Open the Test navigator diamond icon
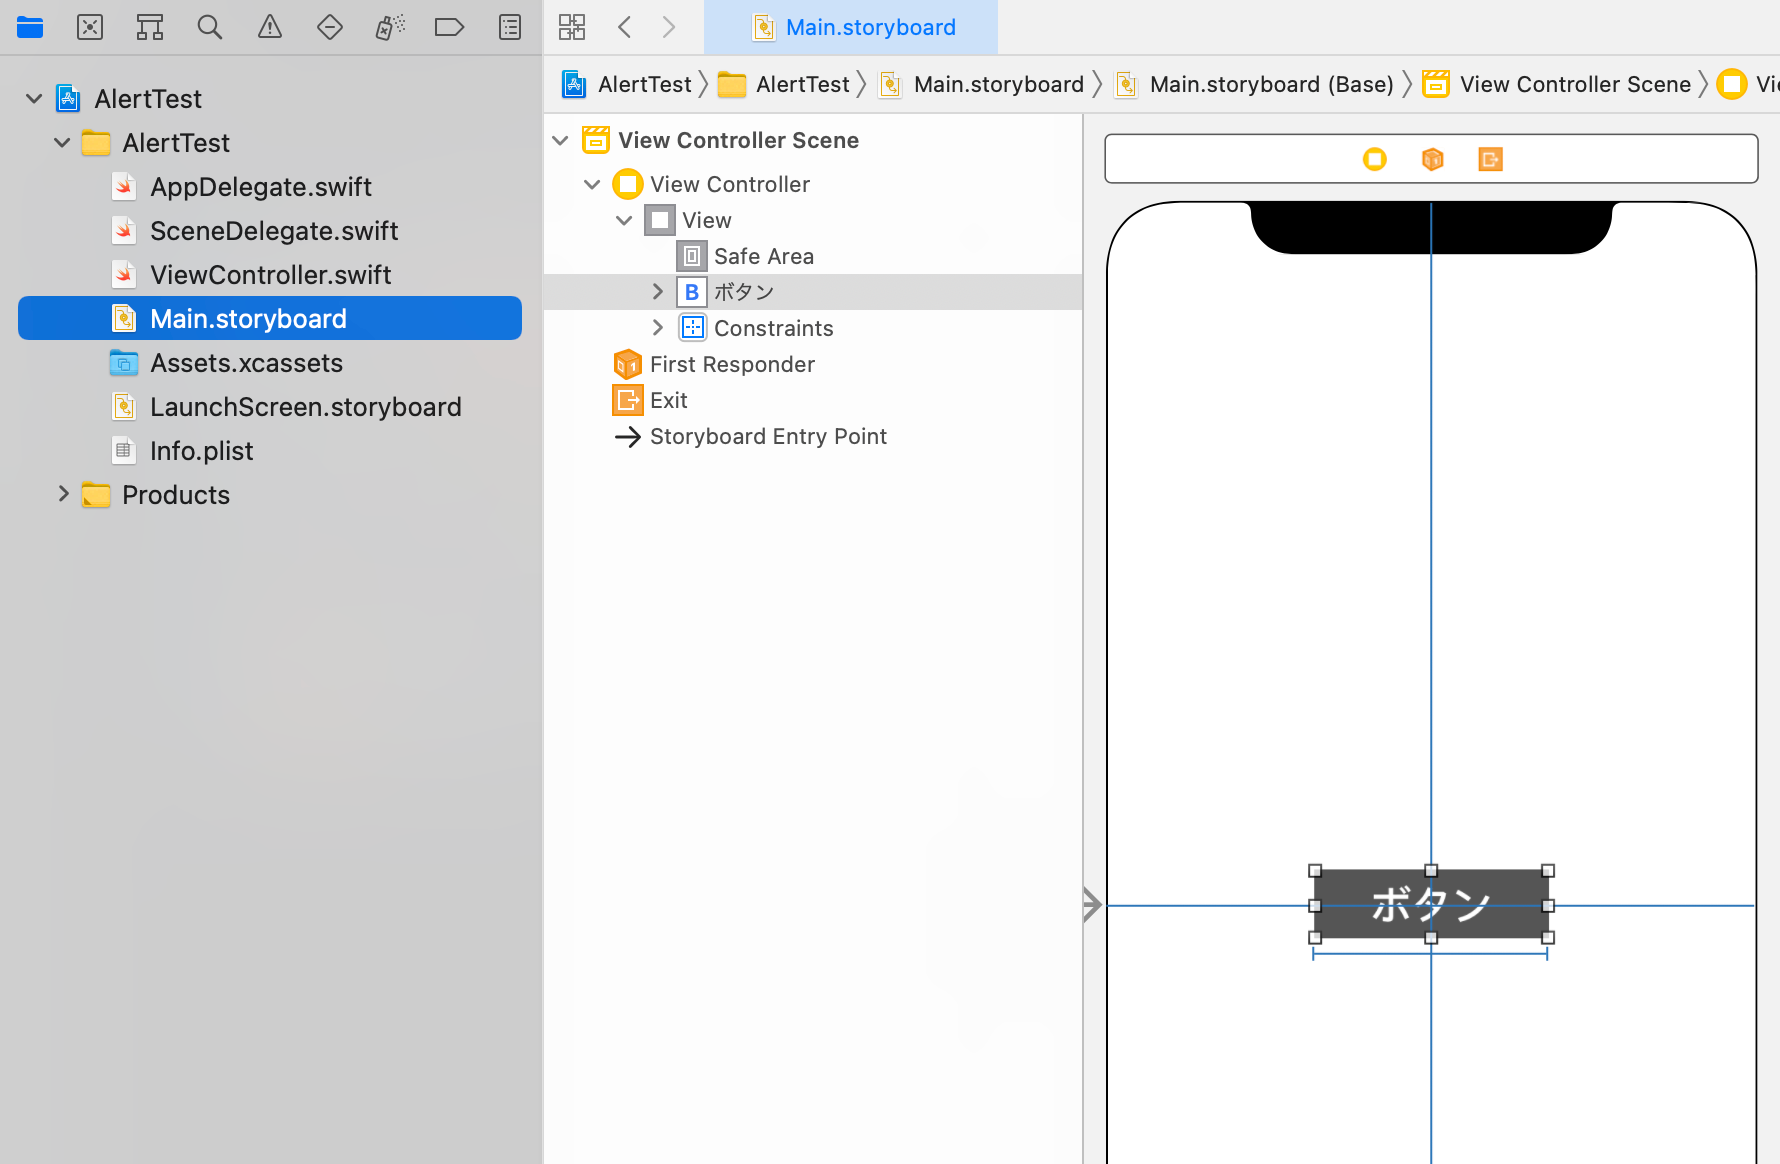This screenshot has width=1780, height=1164. 330,27
